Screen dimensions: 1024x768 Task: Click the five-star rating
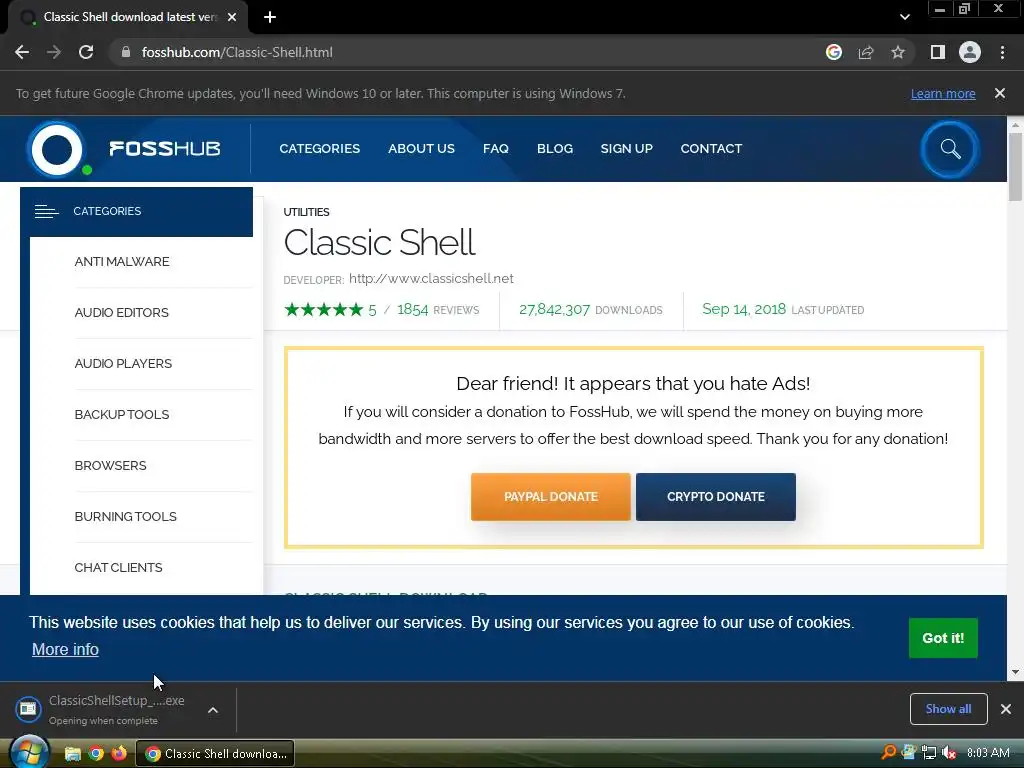323,310
